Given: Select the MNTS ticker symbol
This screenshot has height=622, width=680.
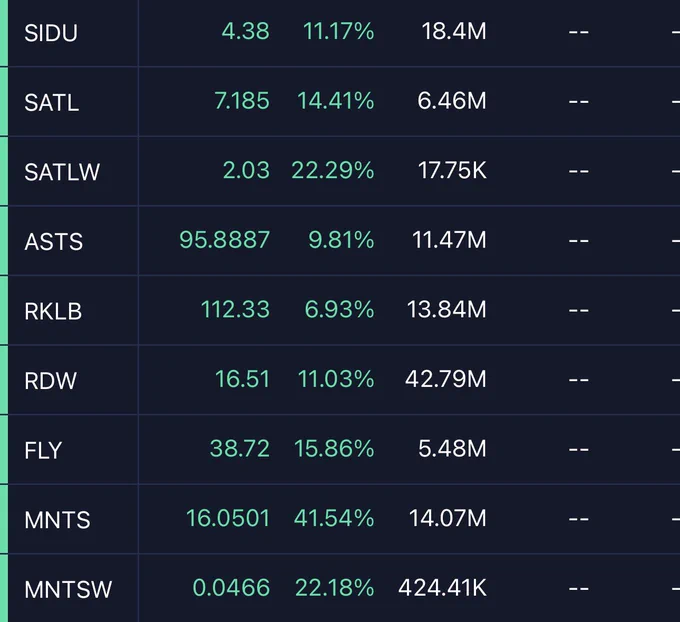Looking at the screenshot, I should (57, 520).
